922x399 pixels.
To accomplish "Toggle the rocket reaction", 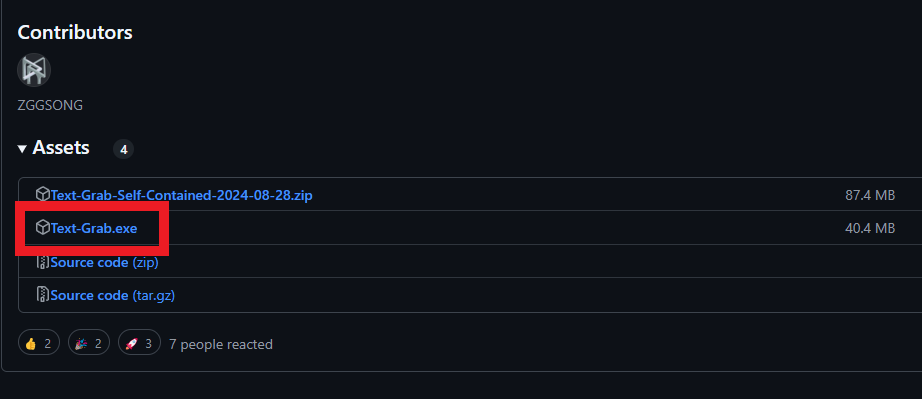I will [x=139, y=343].
